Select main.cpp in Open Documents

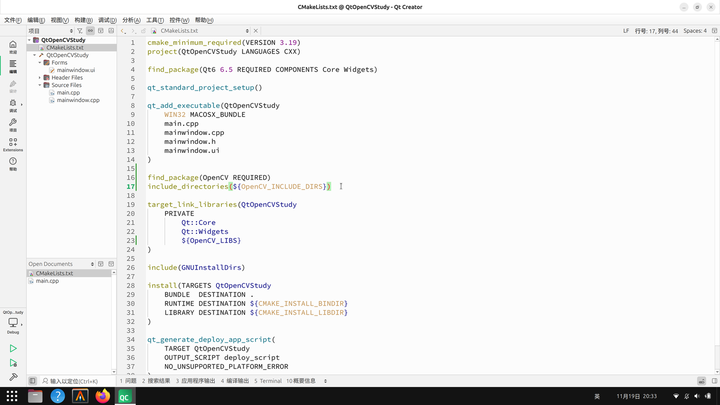(x=47, y=281)
